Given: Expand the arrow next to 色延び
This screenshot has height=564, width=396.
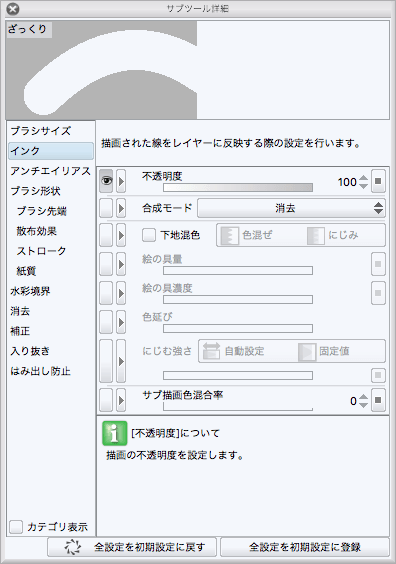Looking at the screenshot, I should [x=121, y=322].
